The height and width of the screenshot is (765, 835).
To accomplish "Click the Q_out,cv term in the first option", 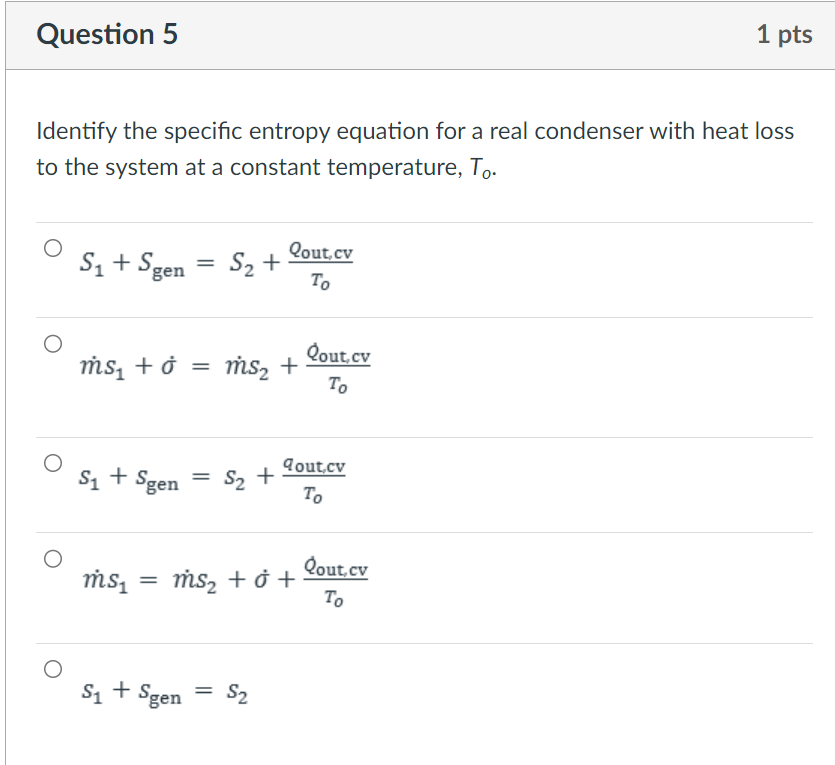I will pyautogui.click(x=320, y=250).
